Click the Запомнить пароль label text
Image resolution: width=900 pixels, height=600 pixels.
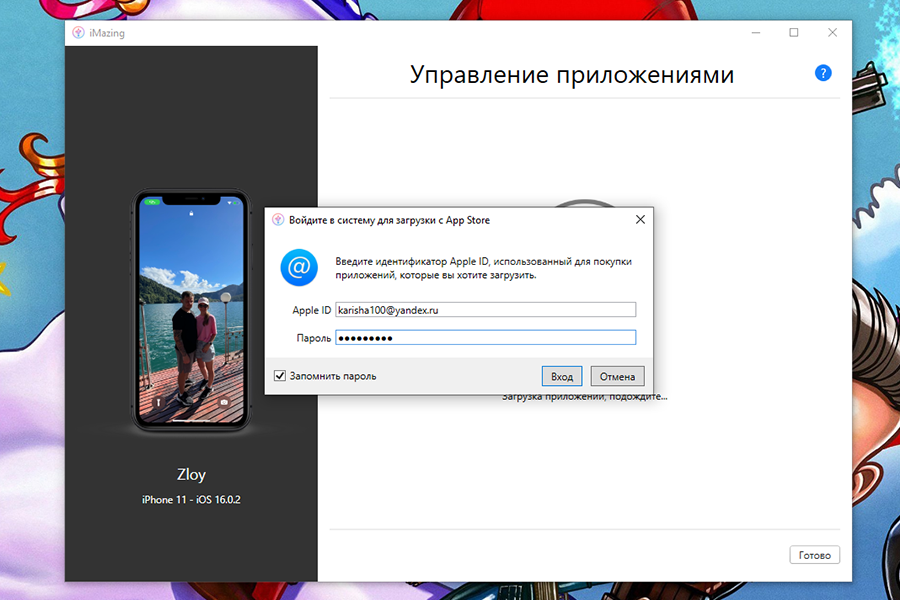(333, 376)
